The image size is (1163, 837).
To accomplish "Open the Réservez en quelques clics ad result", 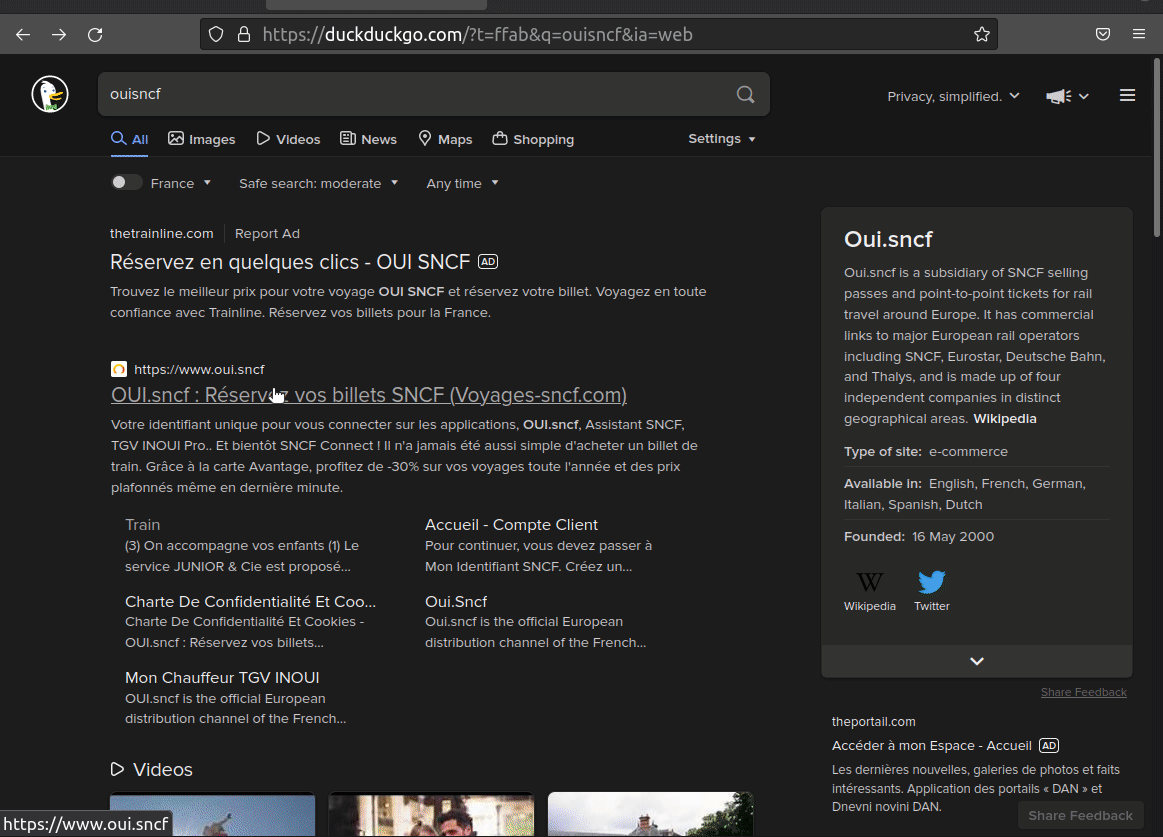I will click(x=290, y=262).
